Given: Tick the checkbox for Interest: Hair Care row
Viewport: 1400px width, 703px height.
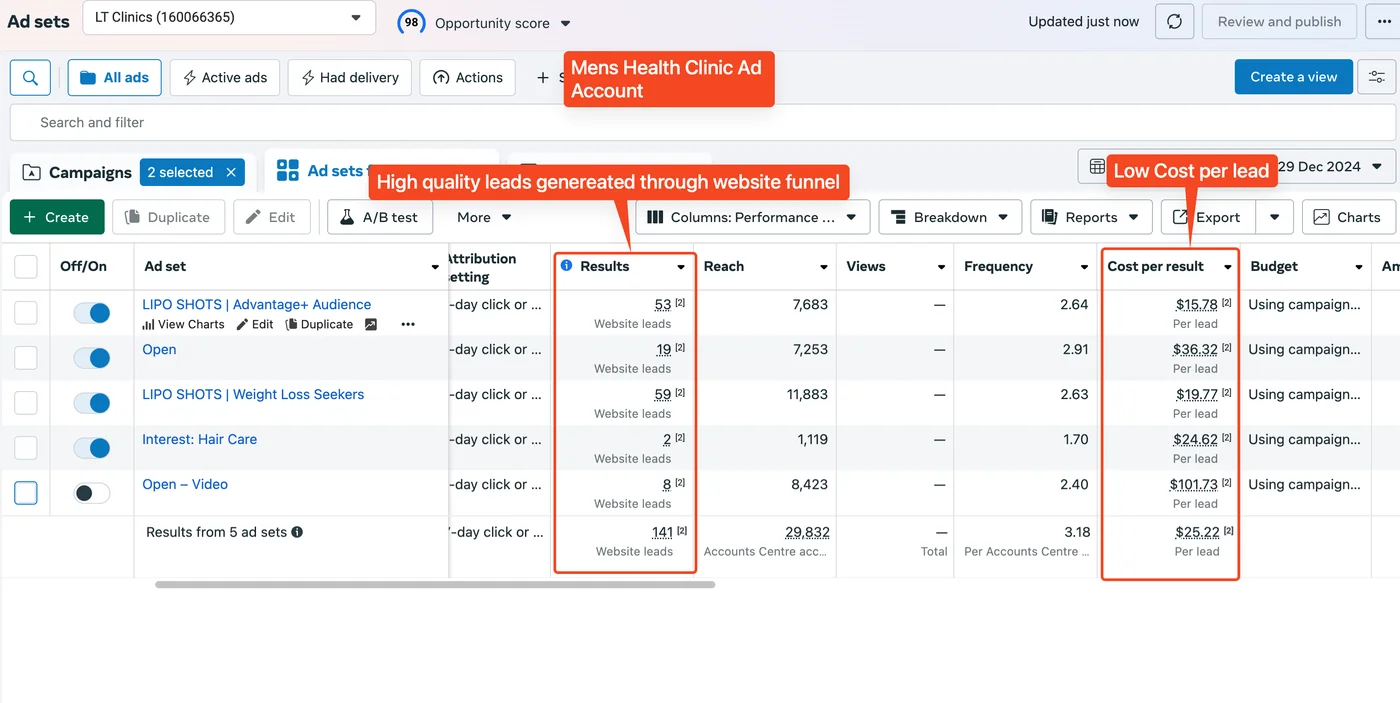Looking at the screenshot, I should (26, 447).
